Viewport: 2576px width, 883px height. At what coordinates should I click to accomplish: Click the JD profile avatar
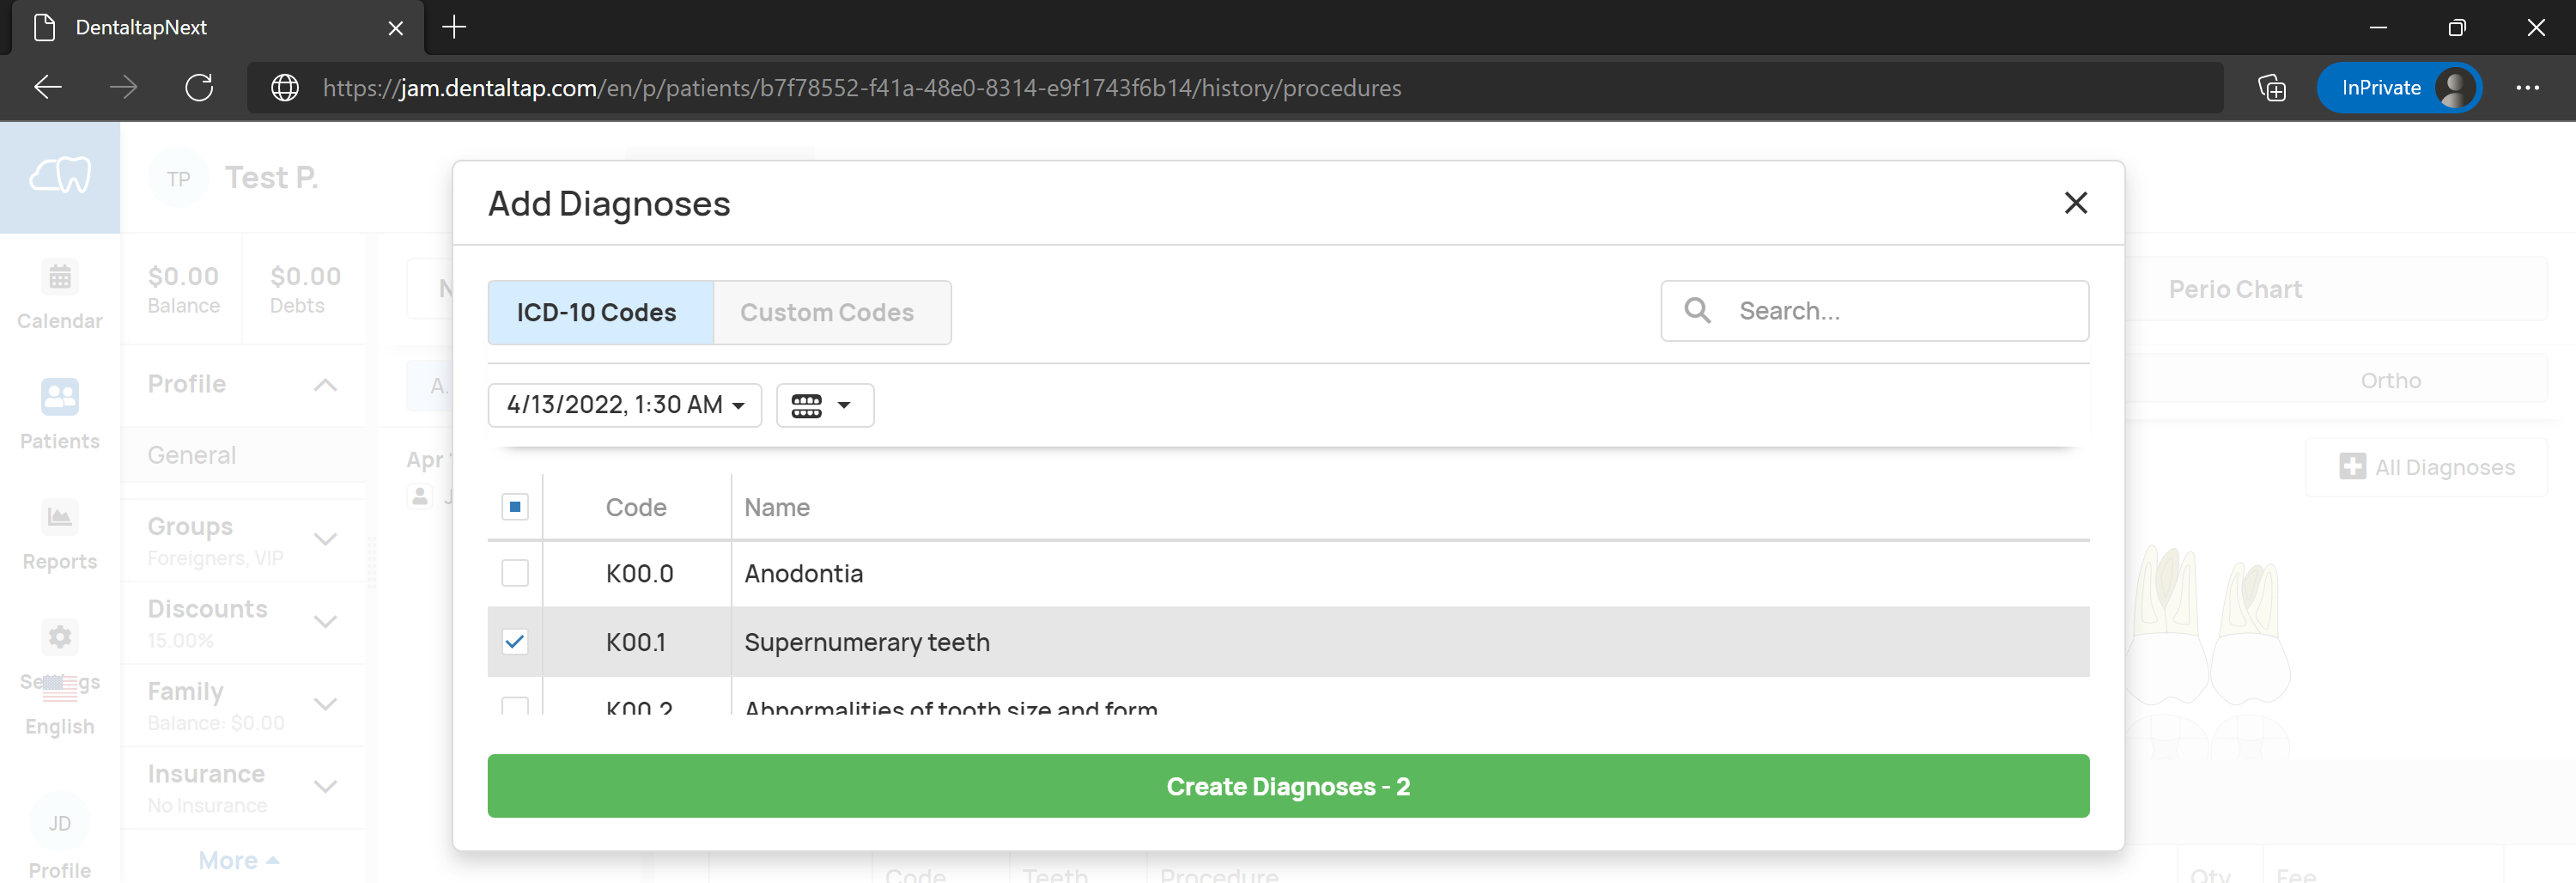coord(60,823)
